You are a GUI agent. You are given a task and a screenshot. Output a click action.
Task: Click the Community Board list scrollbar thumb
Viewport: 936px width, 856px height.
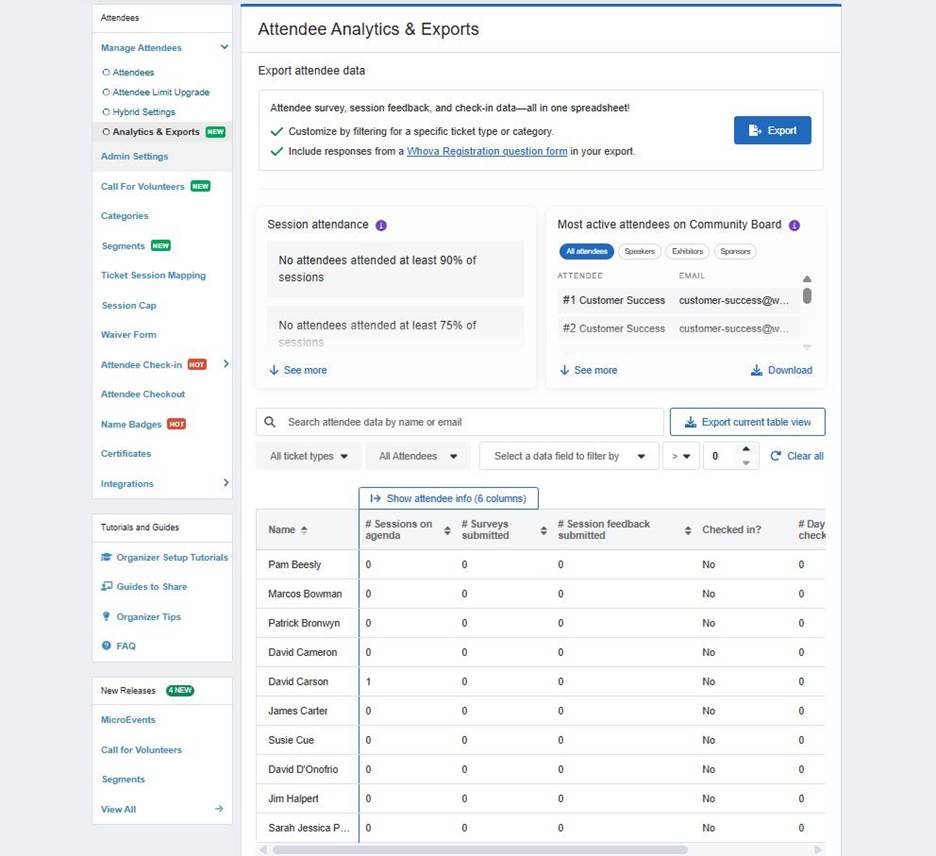807,295
